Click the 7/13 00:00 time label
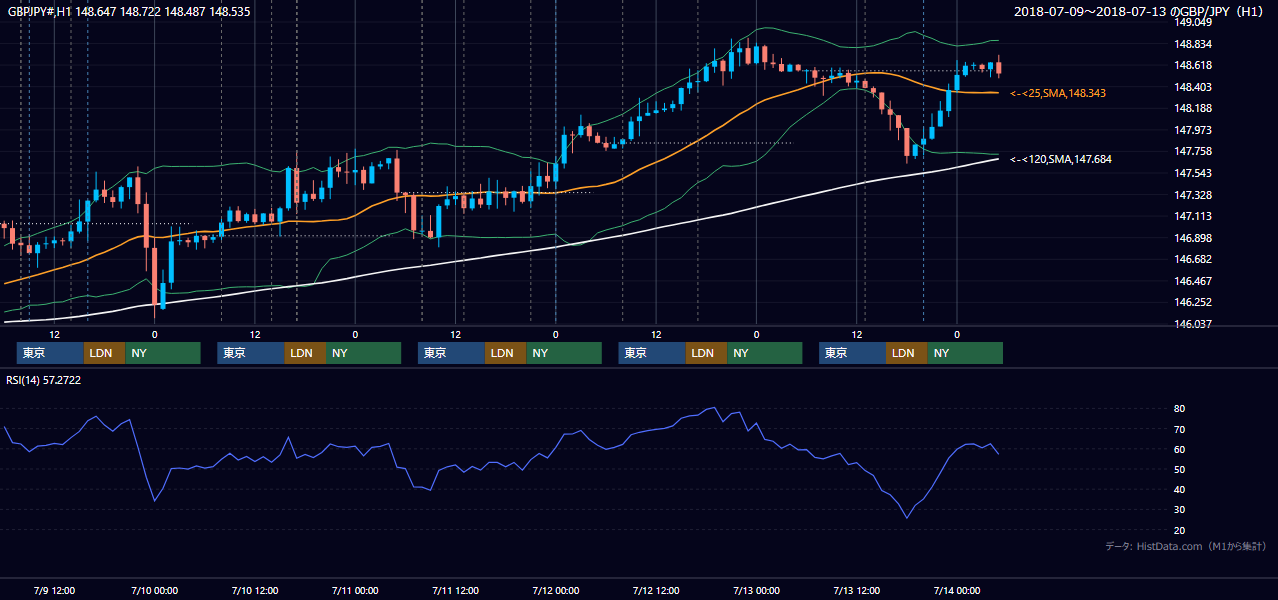Image resolution: width=1278 pixels, height=600 pixels. pyautogui.click(x=756, y=590)
